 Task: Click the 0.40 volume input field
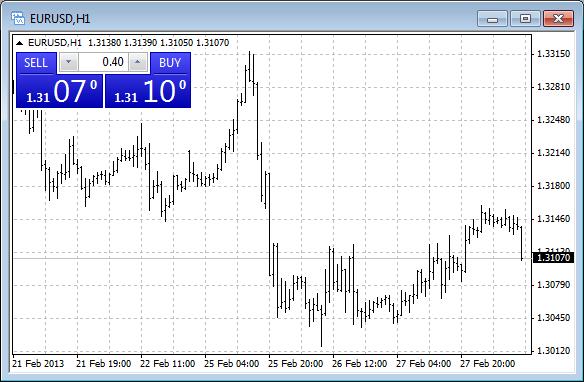coord(103,61)
